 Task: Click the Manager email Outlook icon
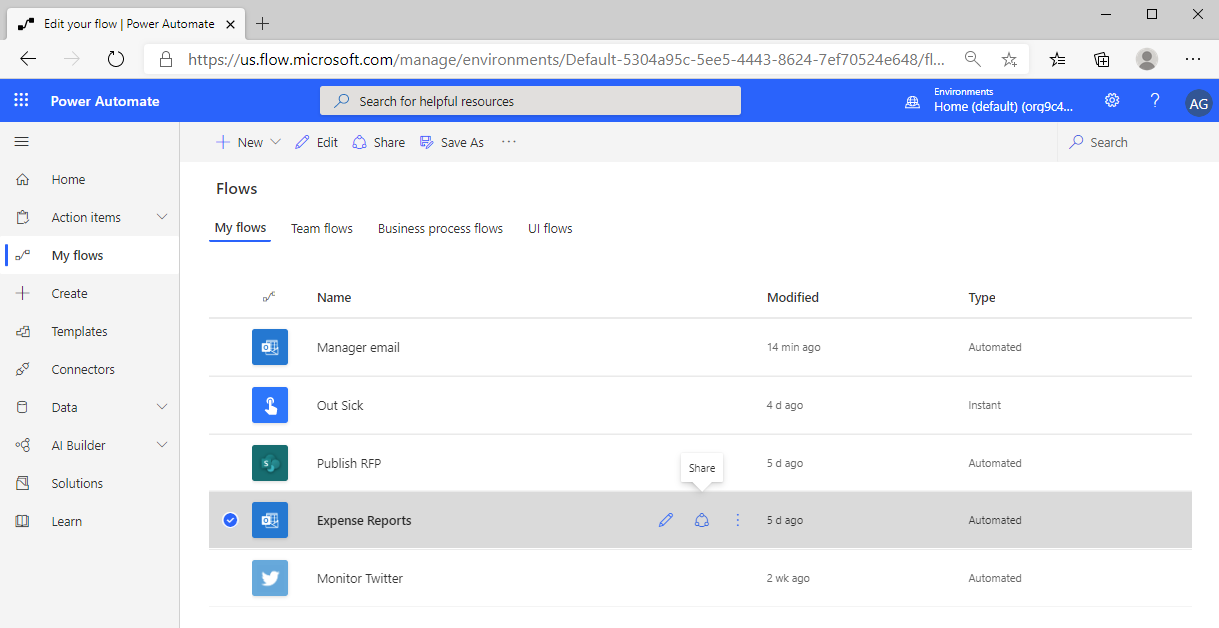click(270, 347)
